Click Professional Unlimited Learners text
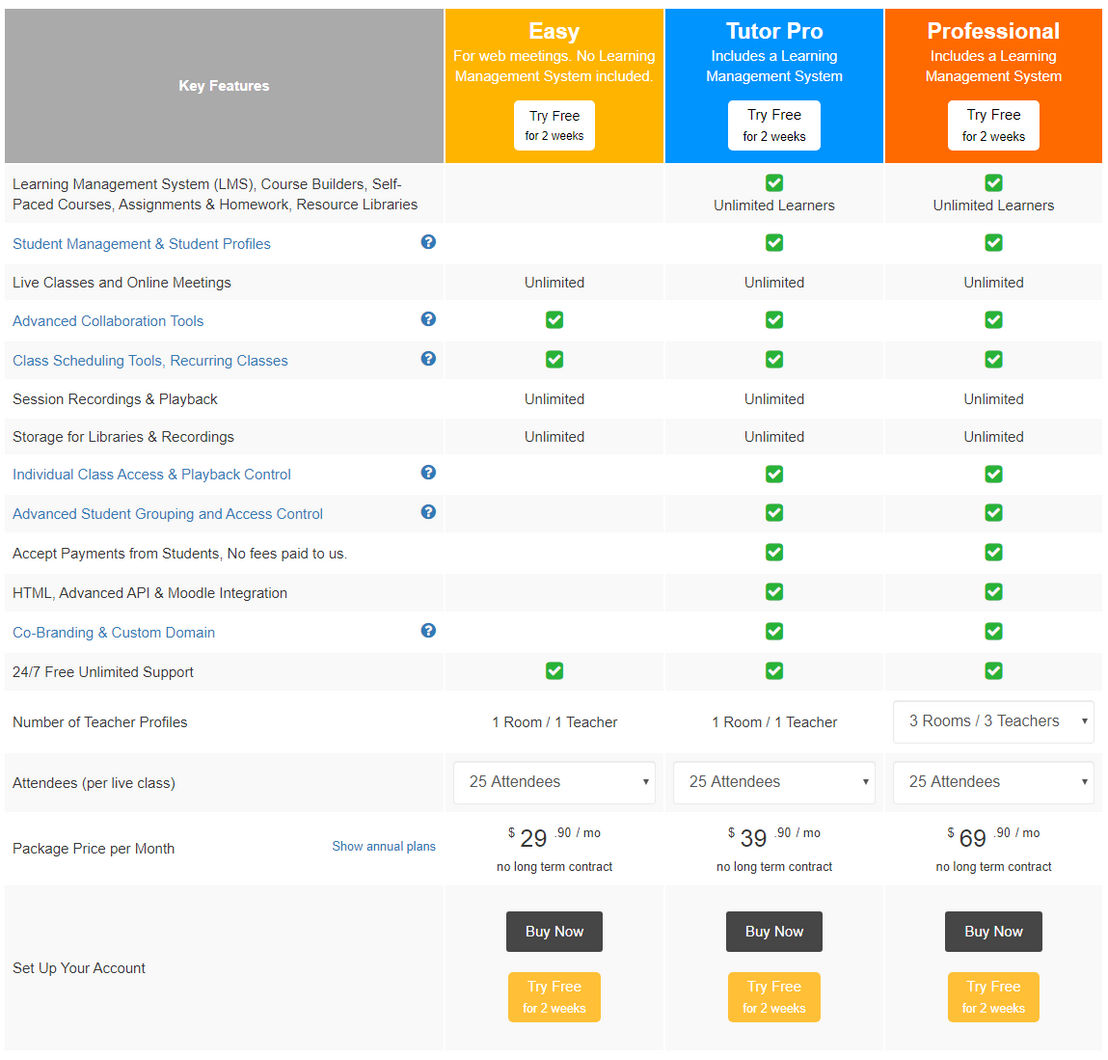Screen dimensions: 1108x1060 point(994,206)
